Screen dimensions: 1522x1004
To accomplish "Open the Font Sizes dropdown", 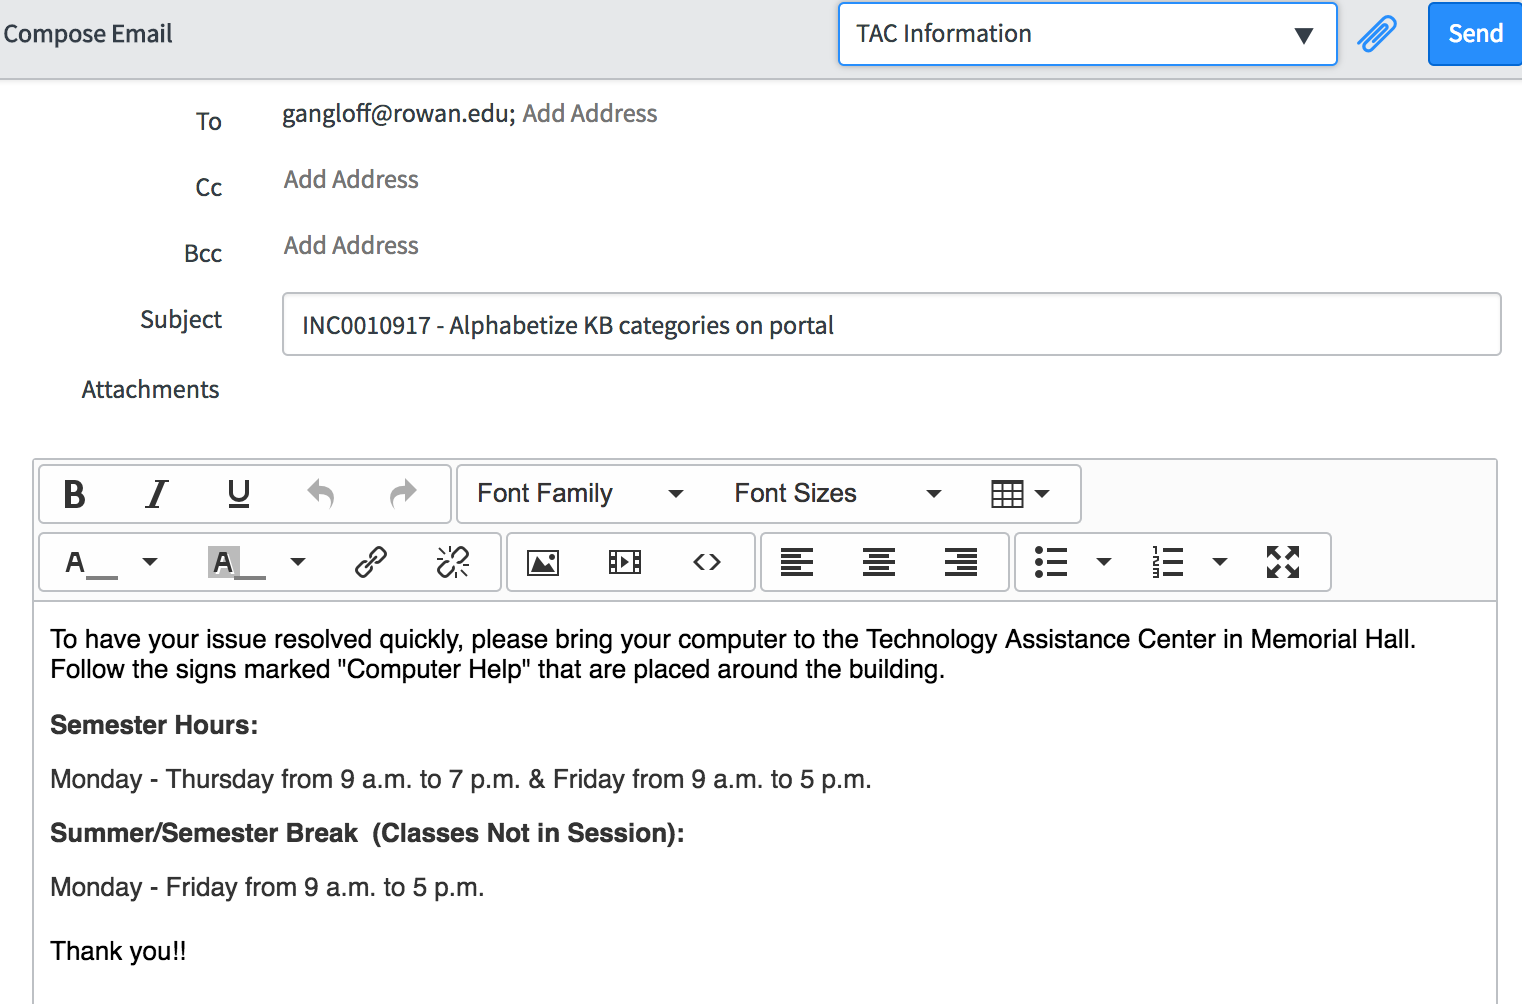I will pyautogui.click(x=838, y=494).
